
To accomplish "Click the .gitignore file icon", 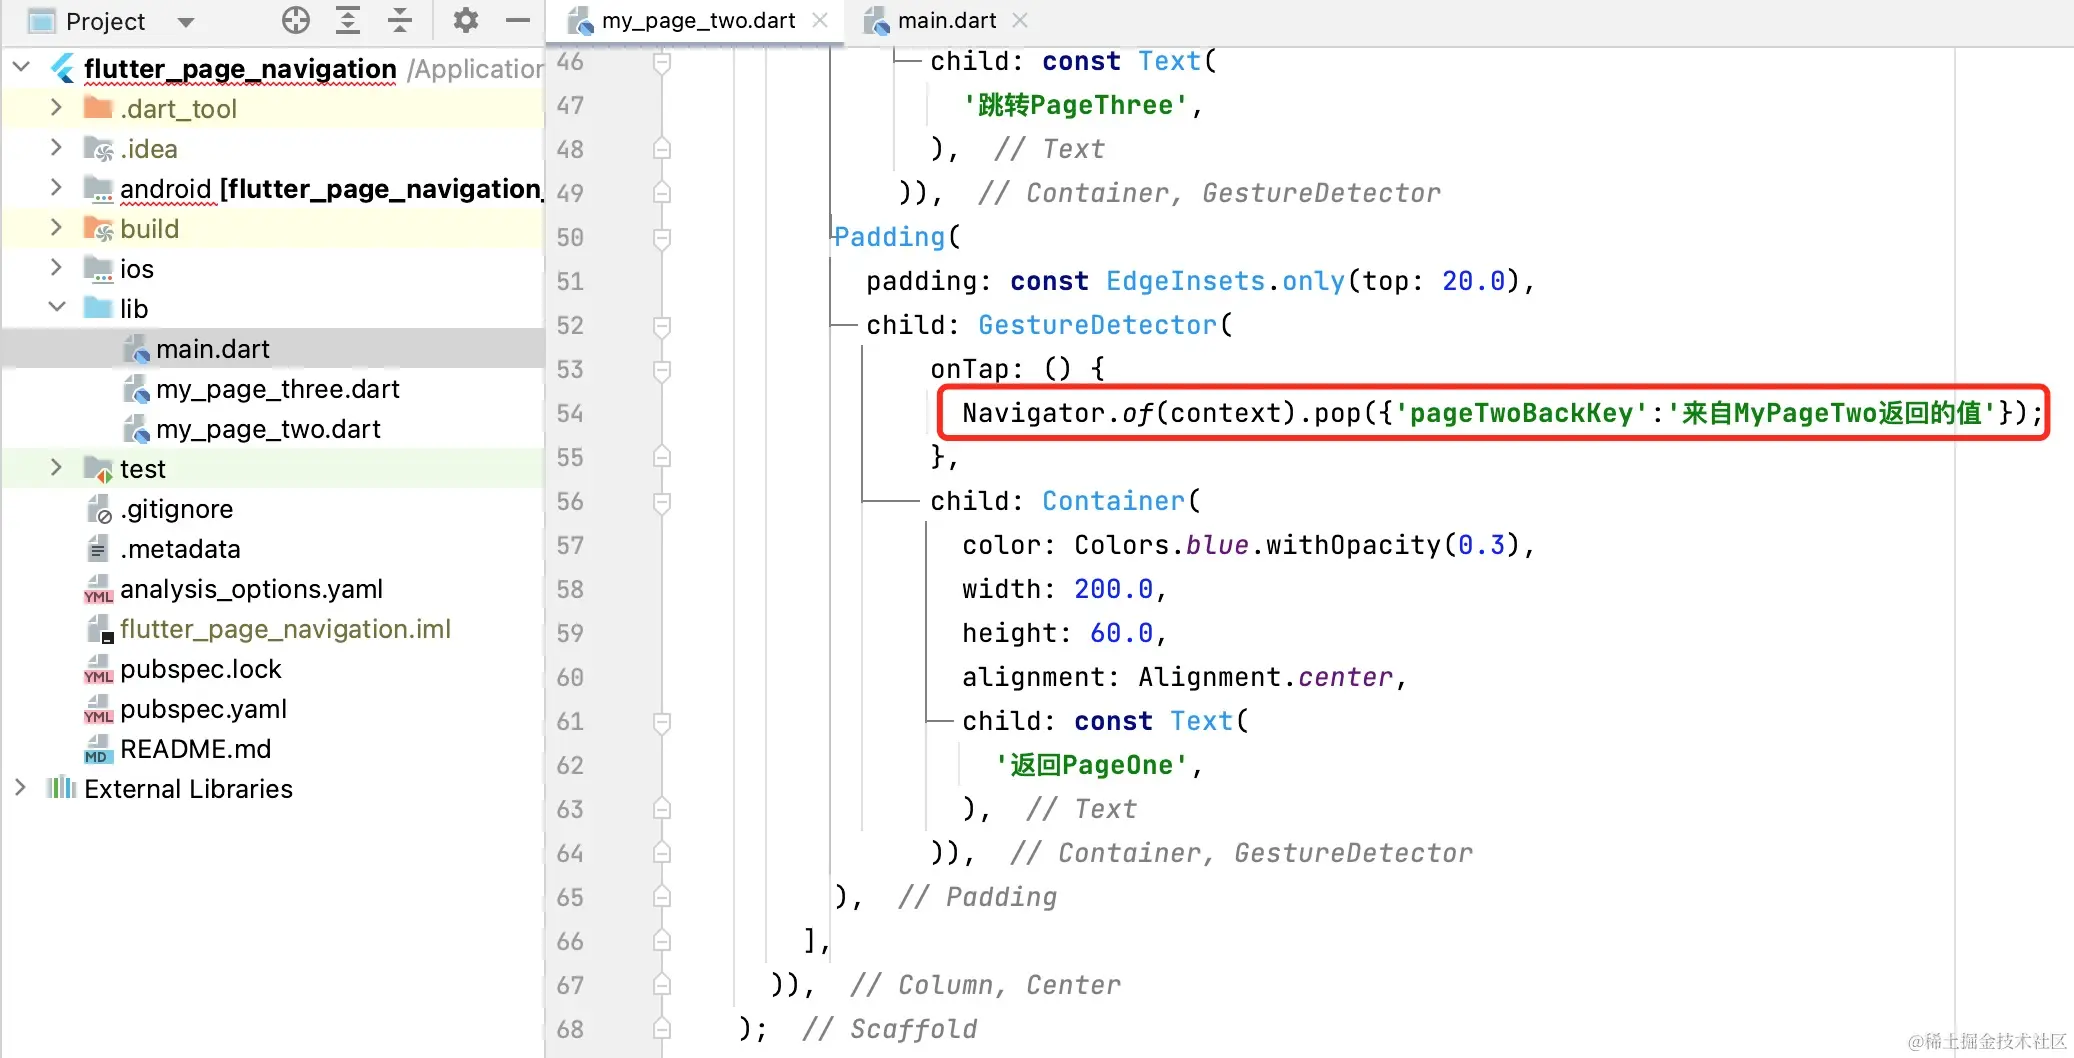I will (x=98, y=510).
